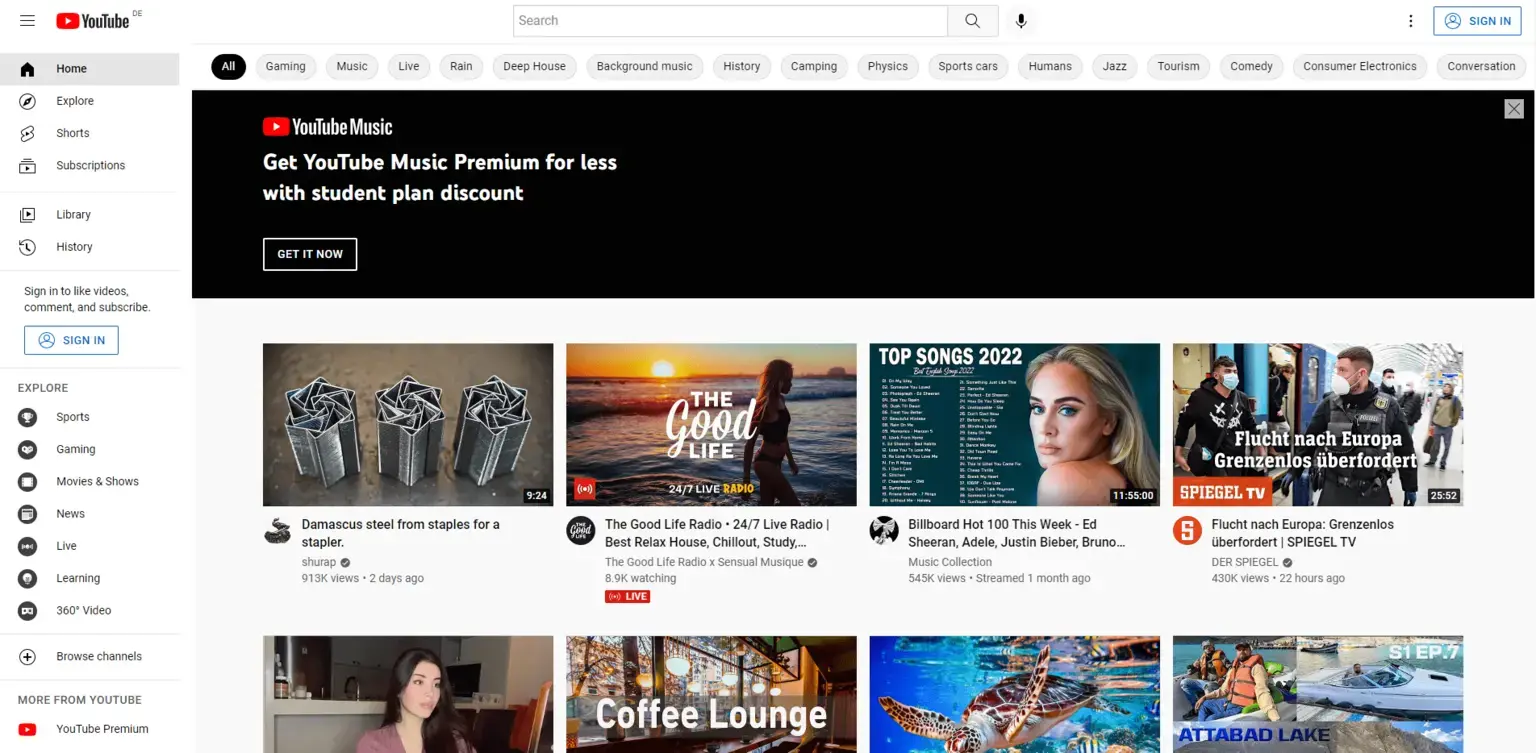Open The Good Life live radio thumbnail

coord(711,425)
